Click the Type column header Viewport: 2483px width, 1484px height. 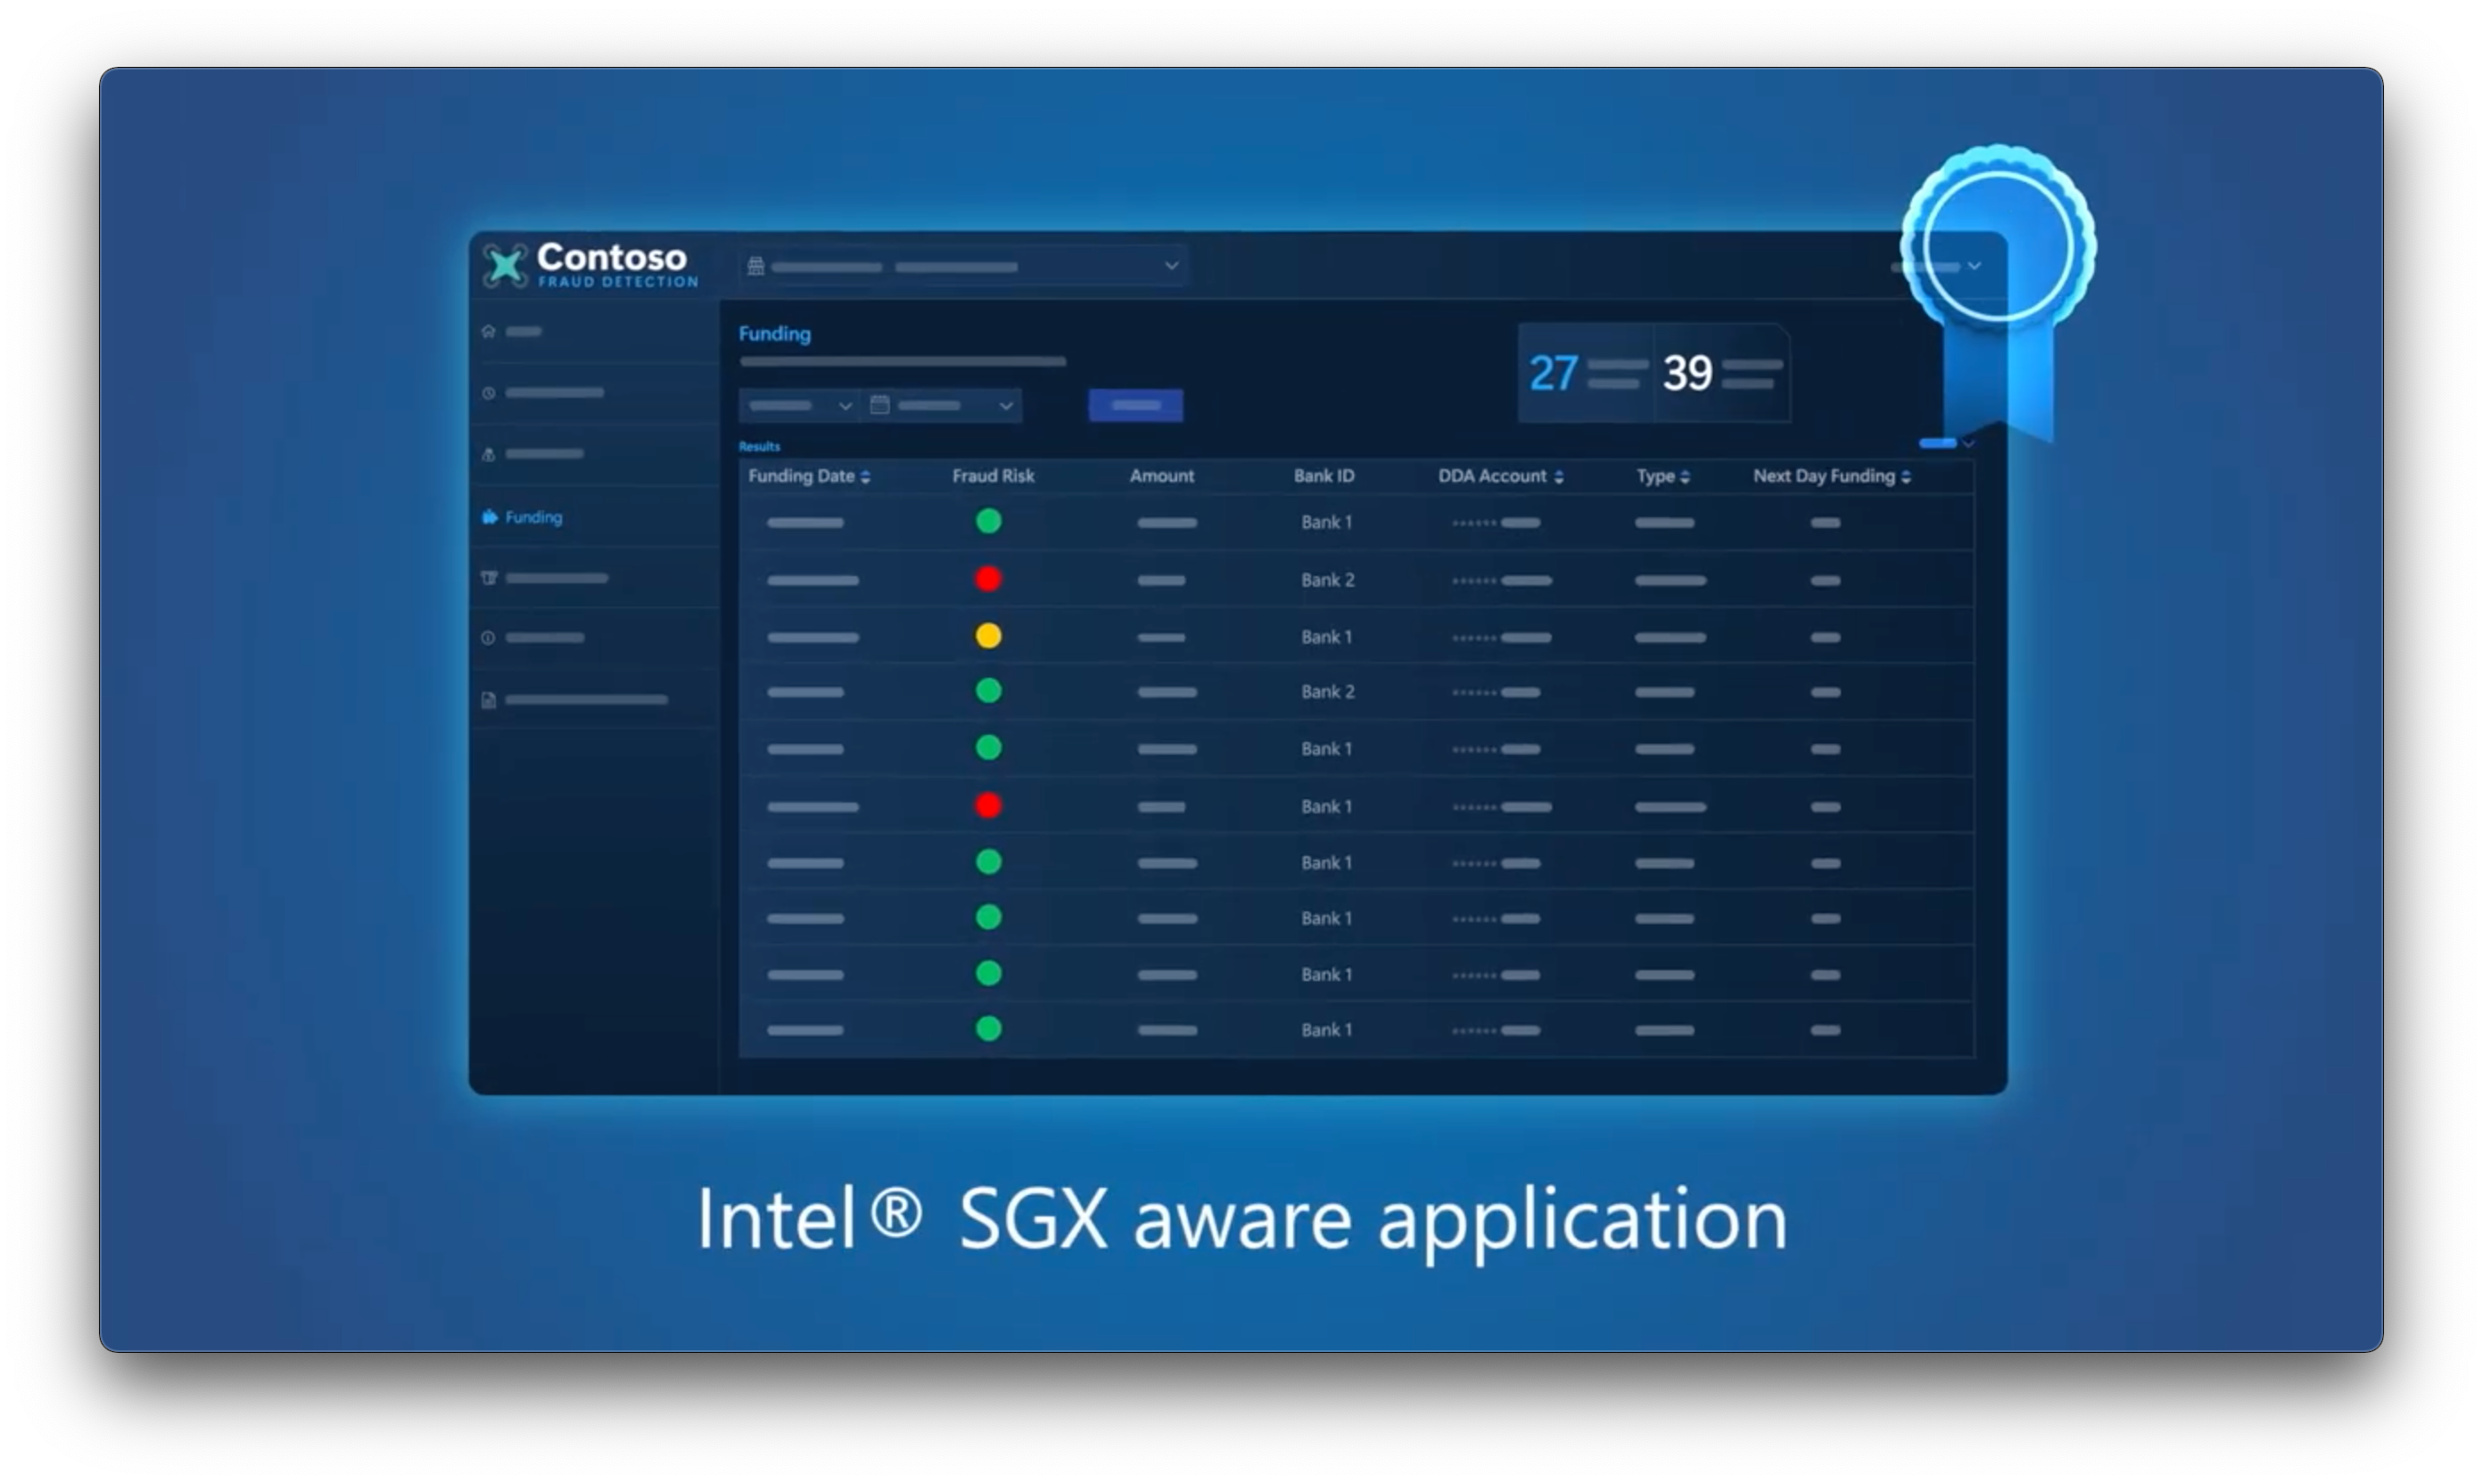[1656, 476]
